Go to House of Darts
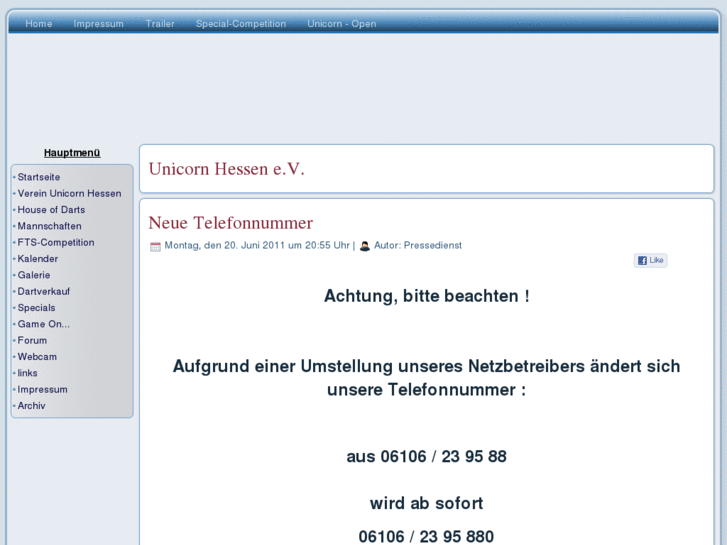Screen dimensions: 727x545 [51, 210]
